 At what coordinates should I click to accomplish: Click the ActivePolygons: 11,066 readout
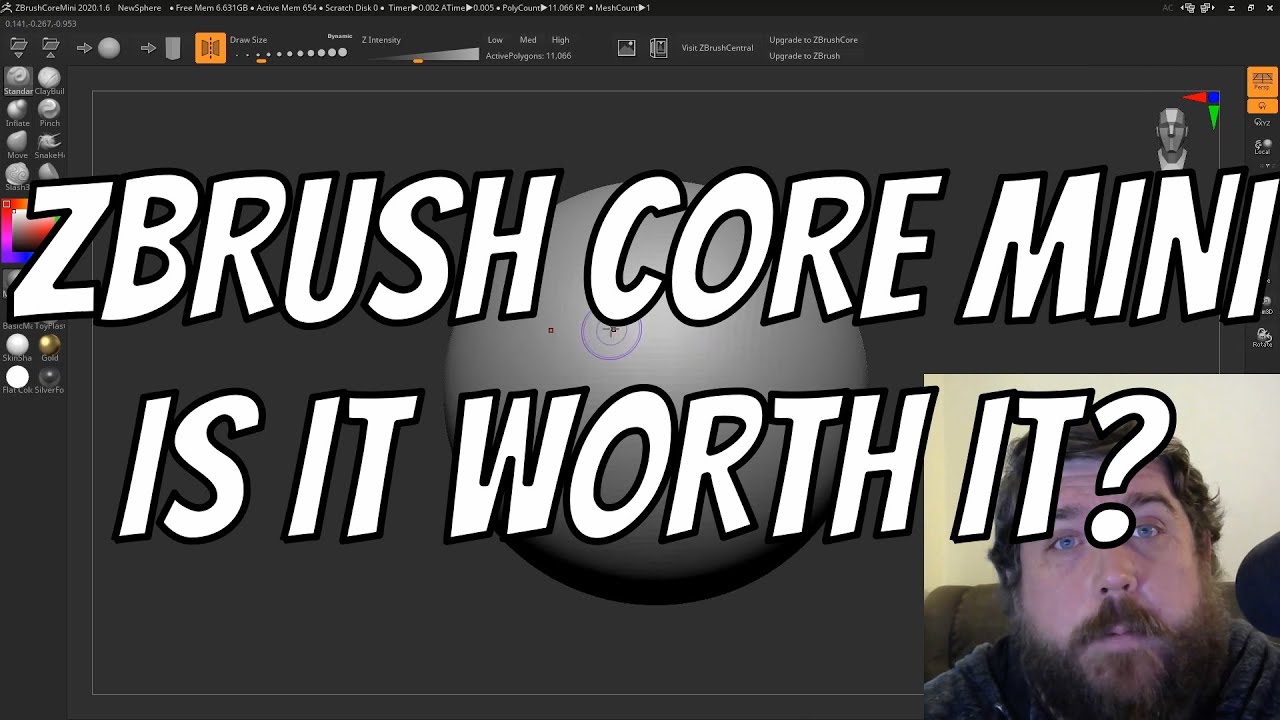tap(528, 56)
